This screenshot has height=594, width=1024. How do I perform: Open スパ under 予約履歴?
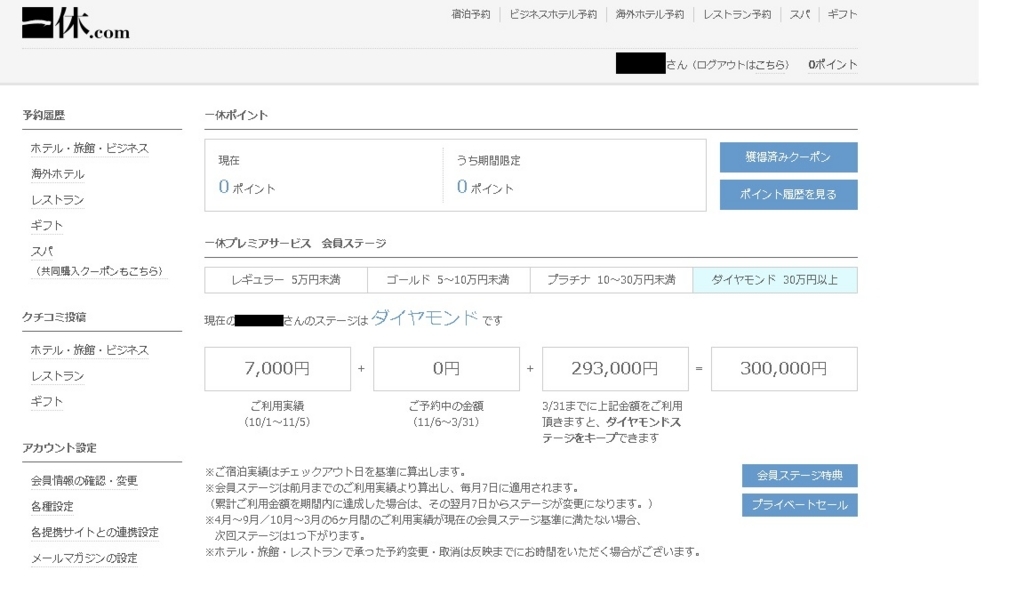pos(42,251)
